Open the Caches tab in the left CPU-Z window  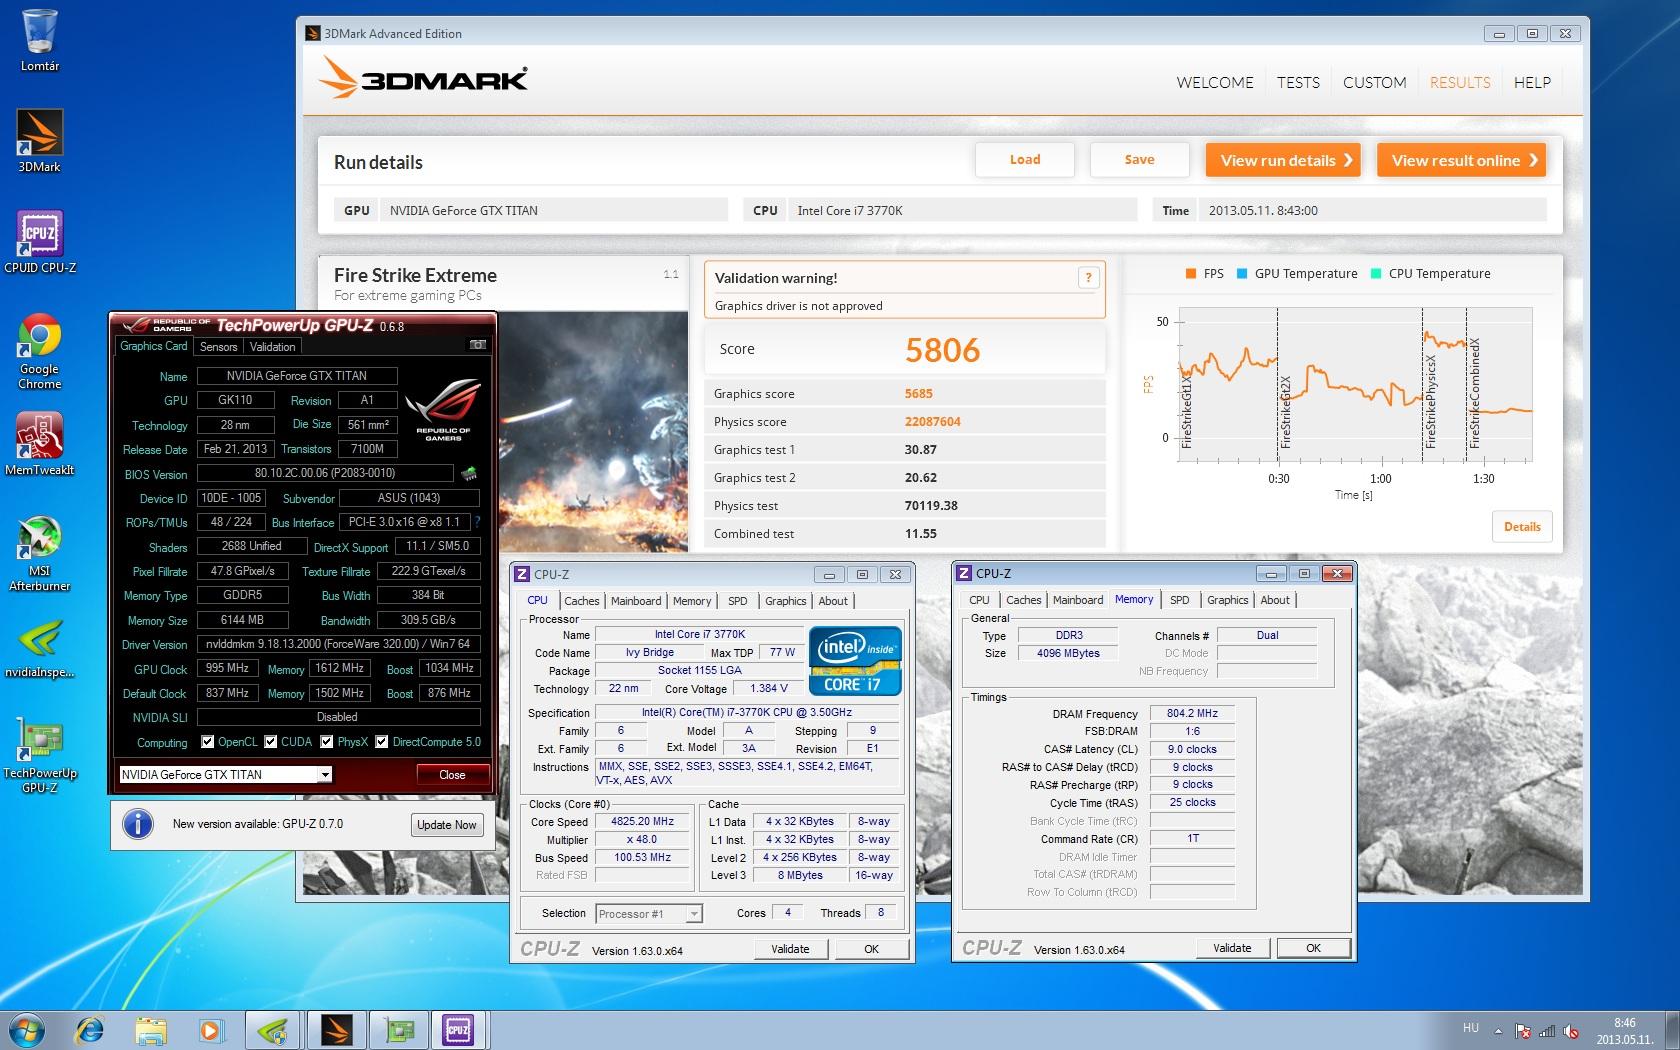[x=581, y=601]
